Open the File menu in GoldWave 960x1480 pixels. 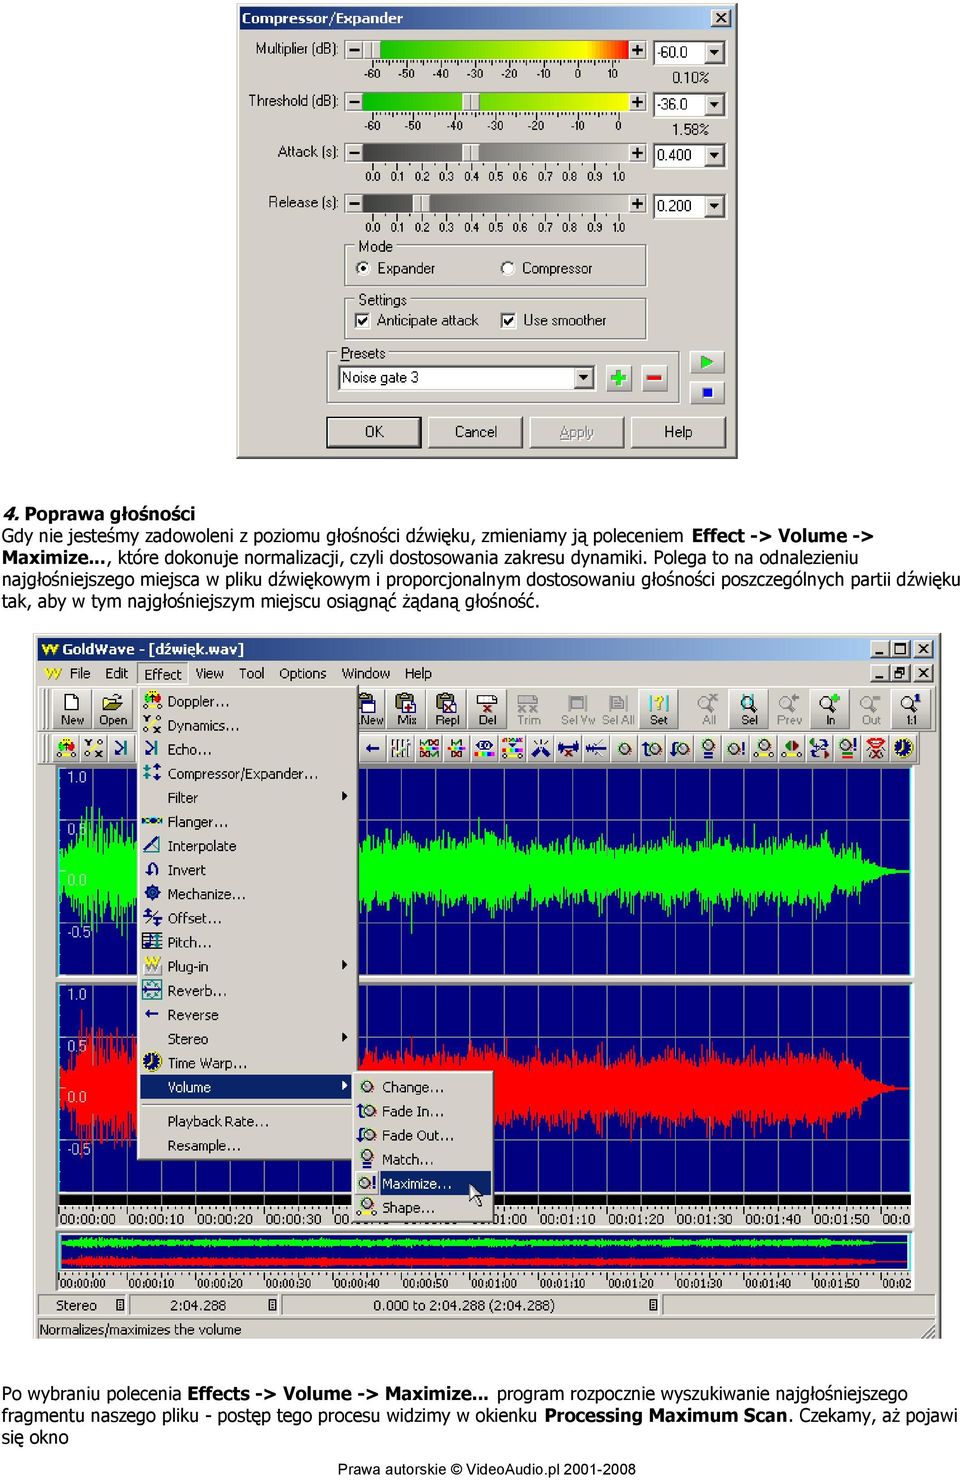click(x=80, y=673)
